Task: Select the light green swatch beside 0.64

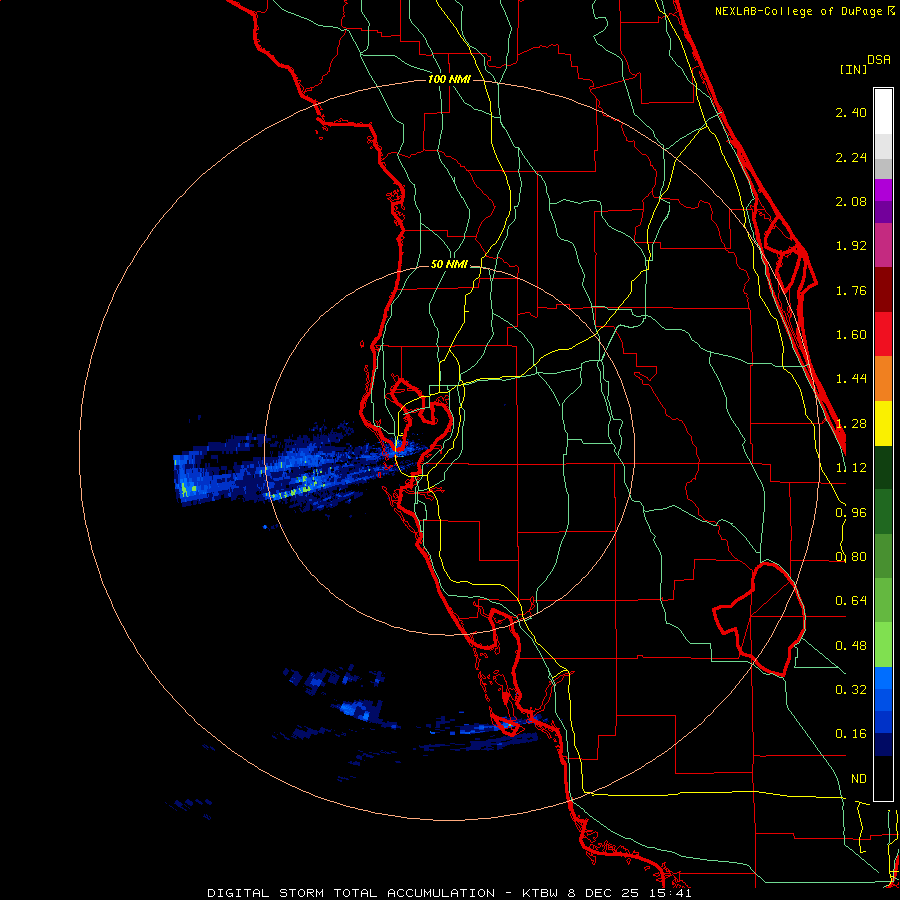Action: (883, 600)
